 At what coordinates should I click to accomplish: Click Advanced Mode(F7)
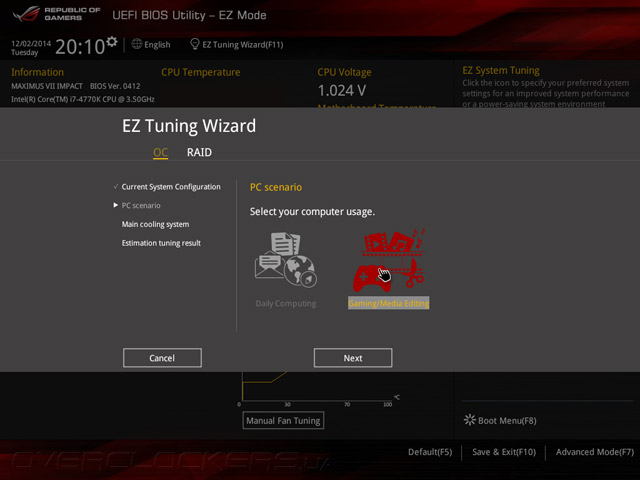coord(595,452)
